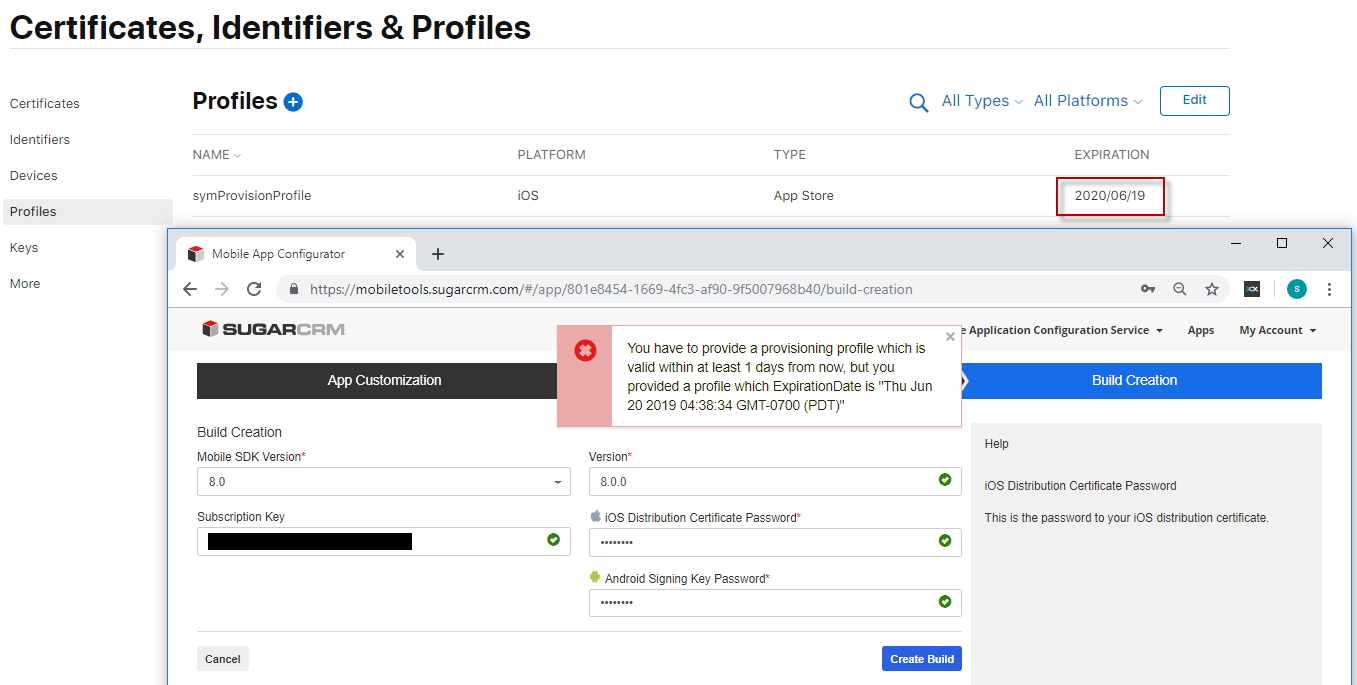Image resolution: width=1357 pixels, height=685 pixels.
Task: Switch to the App Customization step
Action: click(384, 381)
